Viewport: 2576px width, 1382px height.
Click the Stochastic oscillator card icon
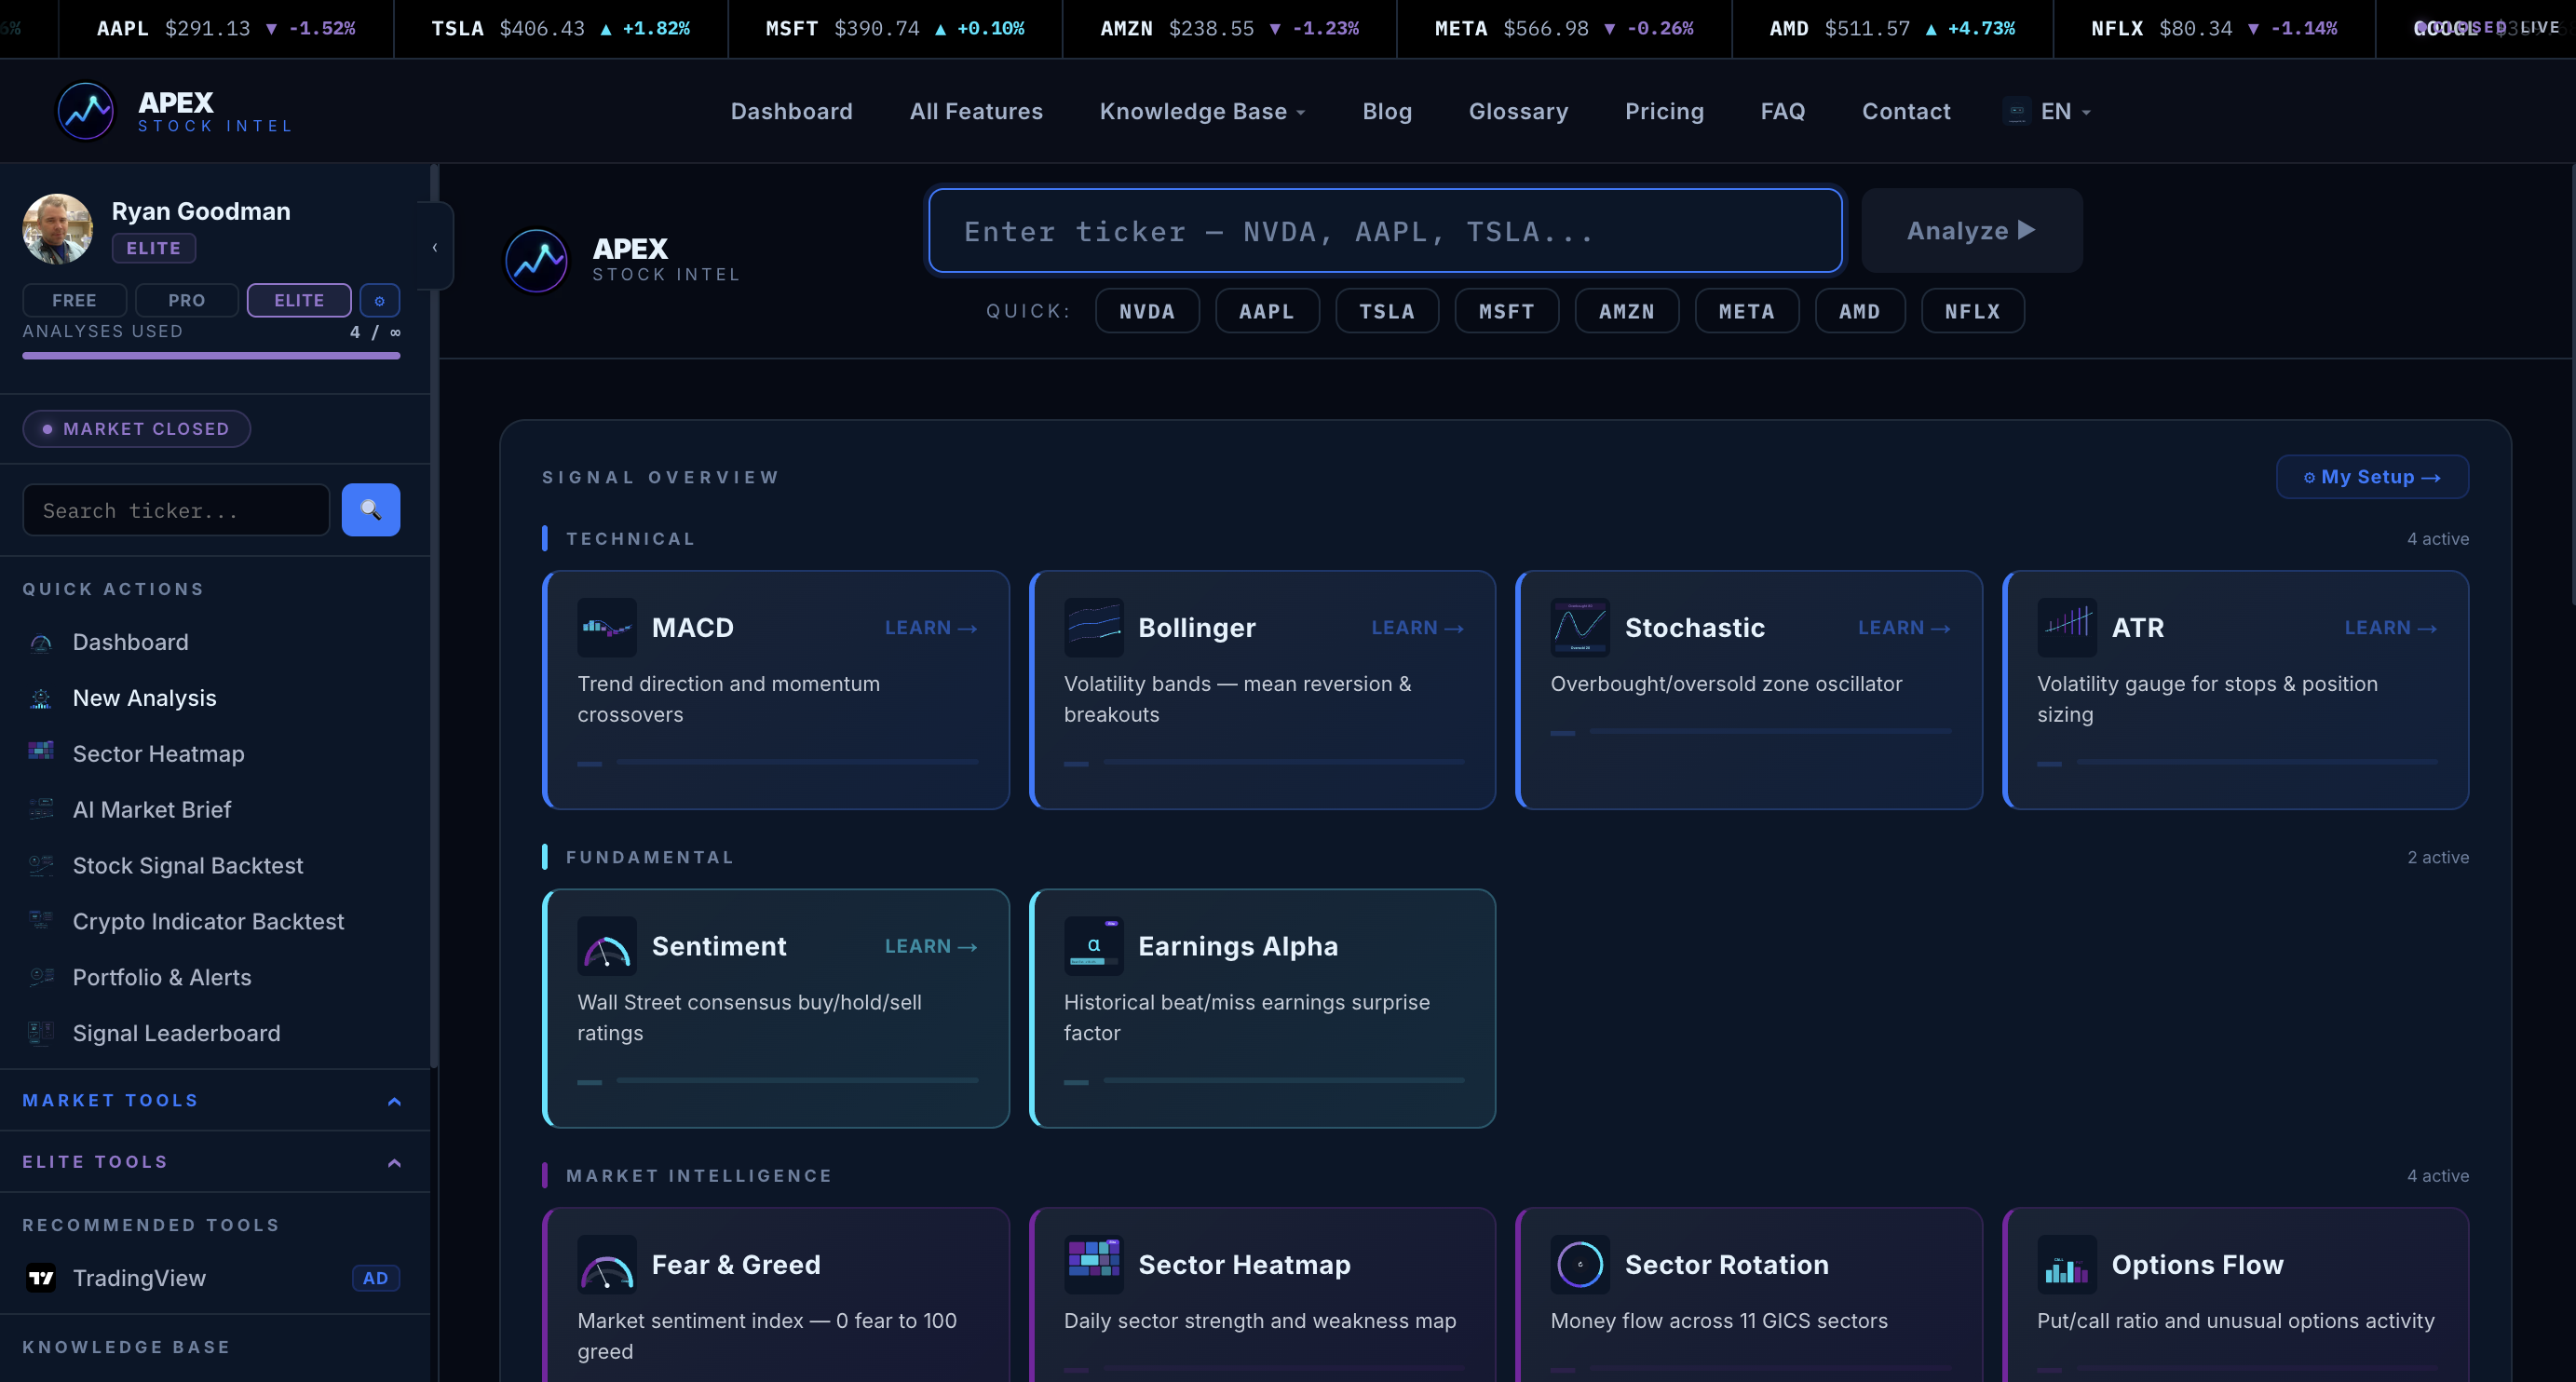pos(1580,628)
